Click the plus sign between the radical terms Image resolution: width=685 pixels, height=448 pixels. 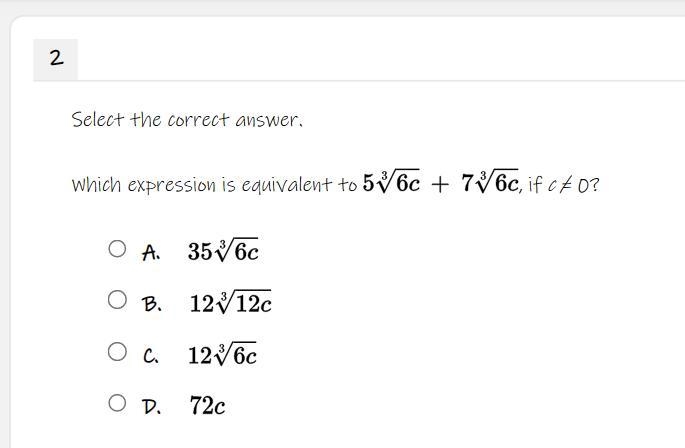[440, 184]
